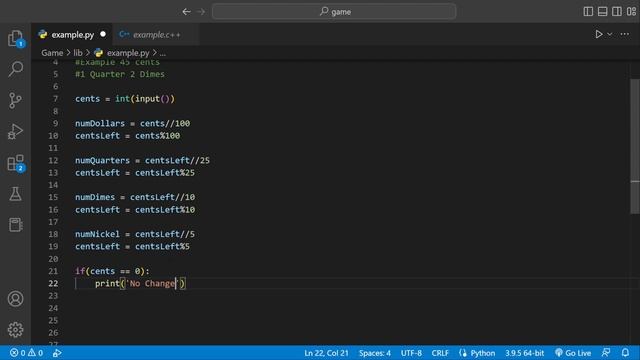
Task: Open the Accounts menu icon
Action: pos(16,299)
